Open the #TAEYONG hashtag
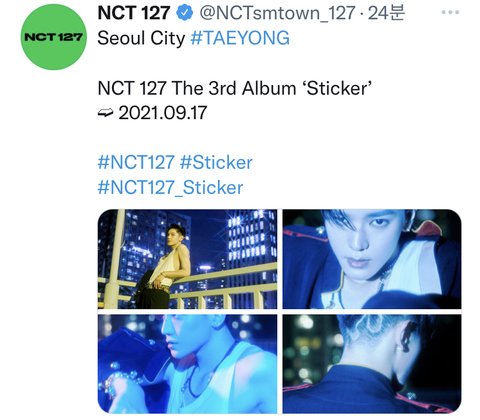 (240, 38)
